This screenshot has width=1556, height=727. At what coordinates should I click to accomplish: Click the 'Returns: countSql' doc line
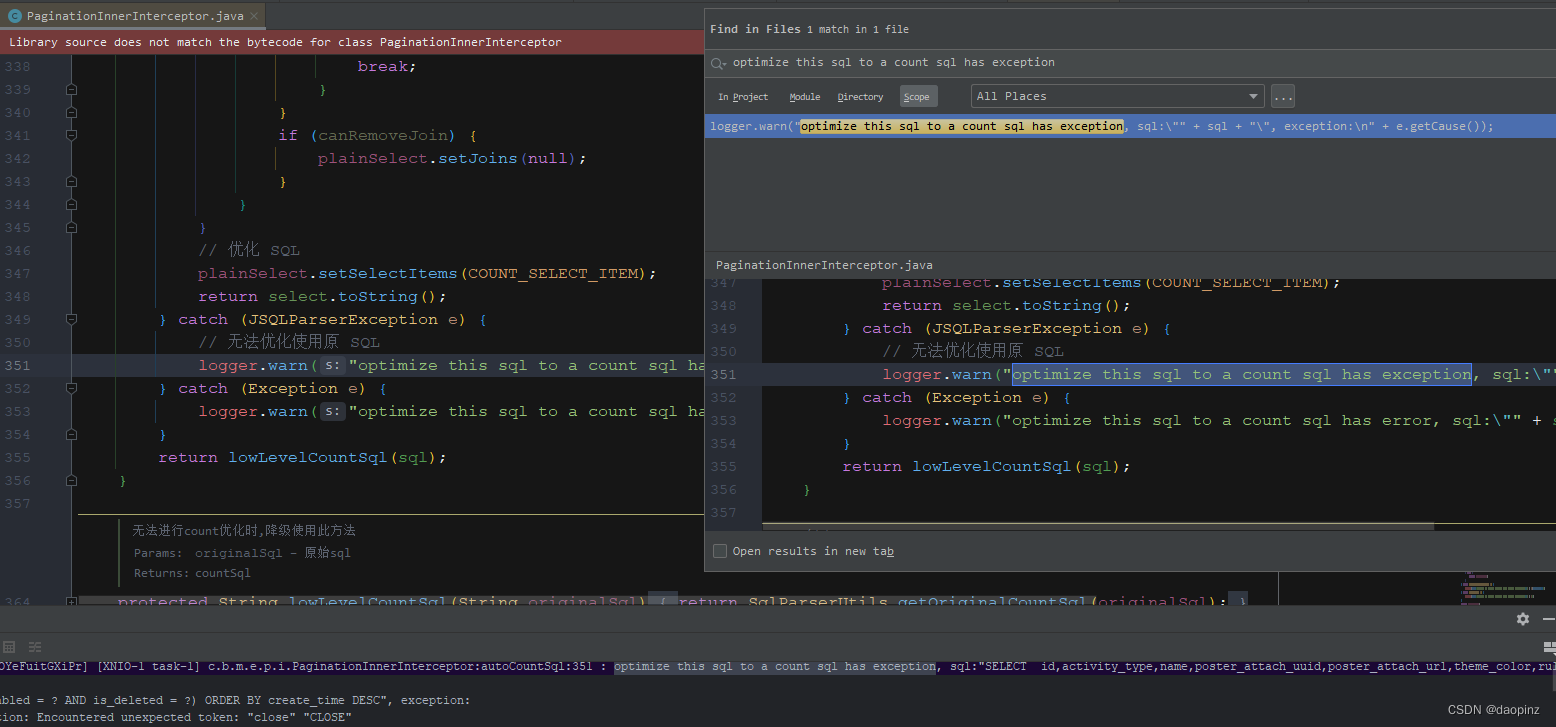click(192, 573)
